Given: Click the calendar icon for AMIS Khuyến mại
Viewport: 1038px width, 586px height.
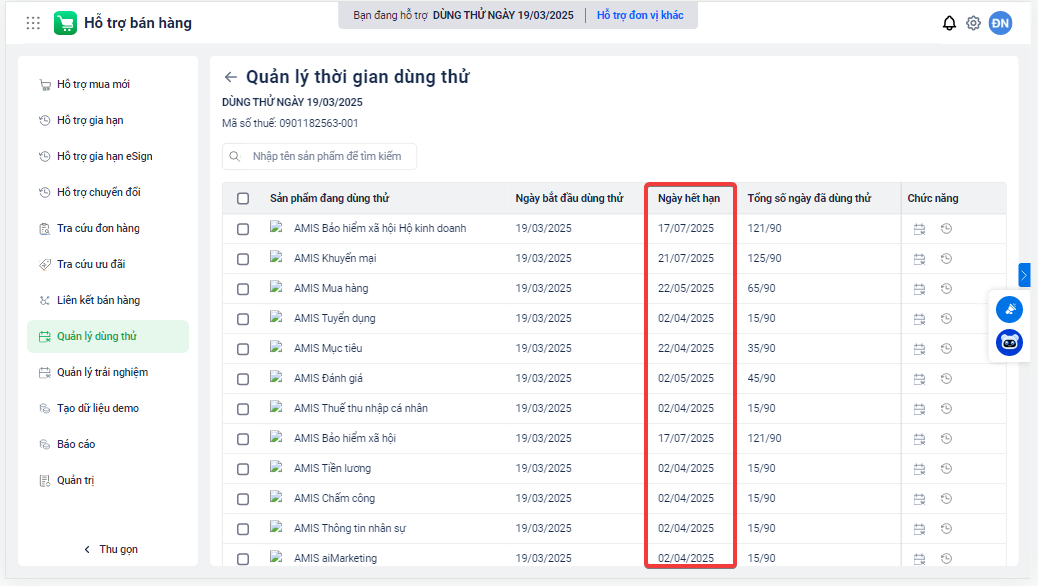Looking at the screenshot, I should (x=920, y=259).
